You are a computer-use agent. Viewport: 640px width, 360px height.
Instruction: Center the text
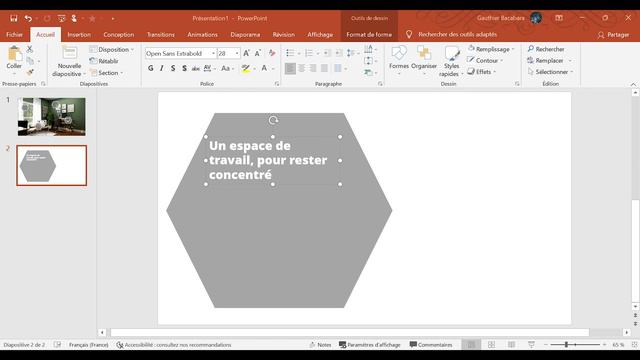(302, 68)
